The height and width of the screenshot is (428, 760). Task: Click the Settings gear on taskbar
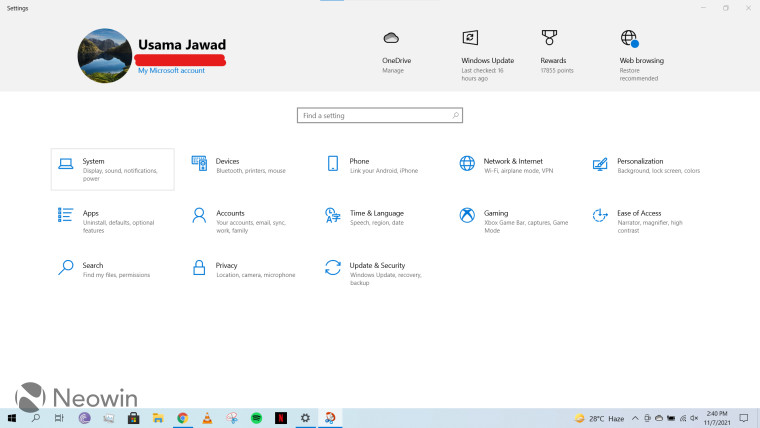pos(305,418)
